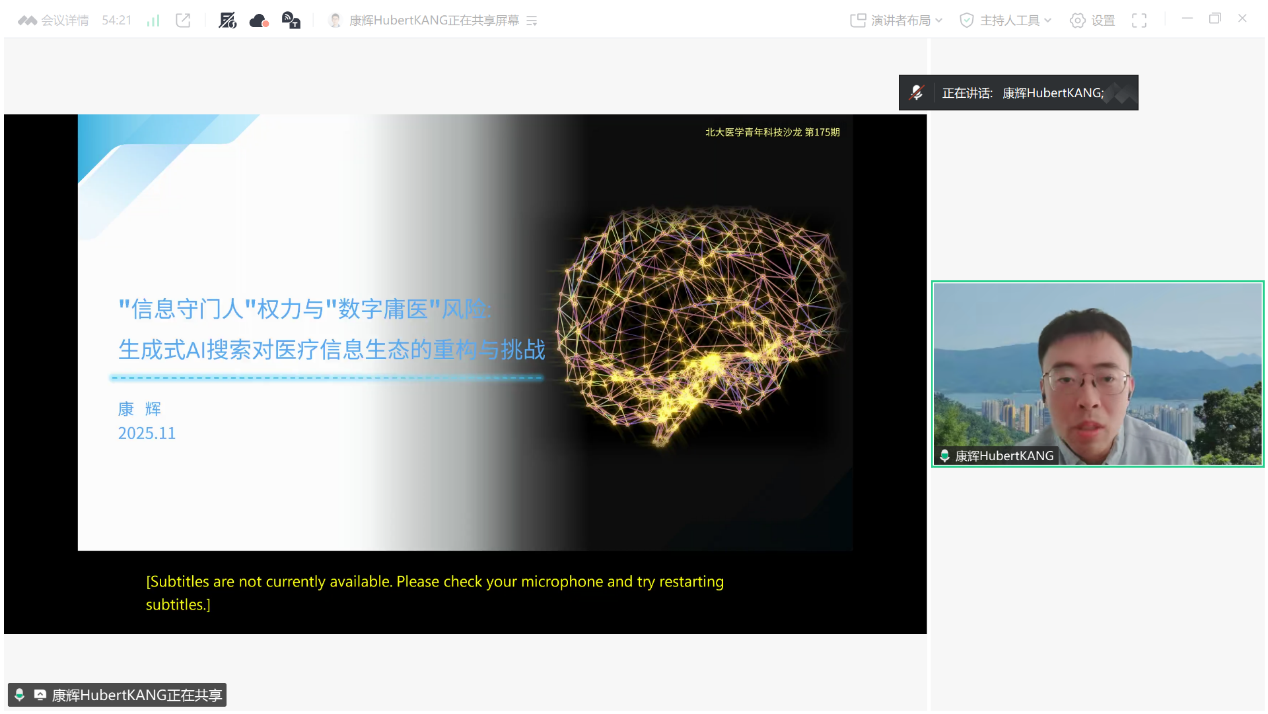Open the 演讲者布局 layout dropdown
The height and width of the screenshot is (714, 1268).
coord(896,20)
